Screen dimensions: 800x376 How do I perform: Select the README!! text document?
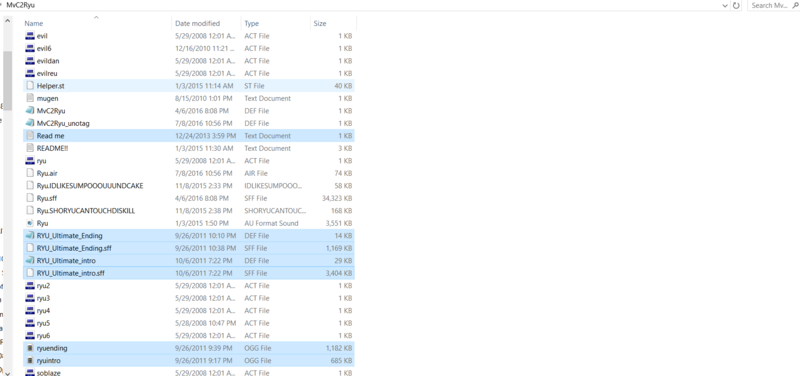point(189,148)
